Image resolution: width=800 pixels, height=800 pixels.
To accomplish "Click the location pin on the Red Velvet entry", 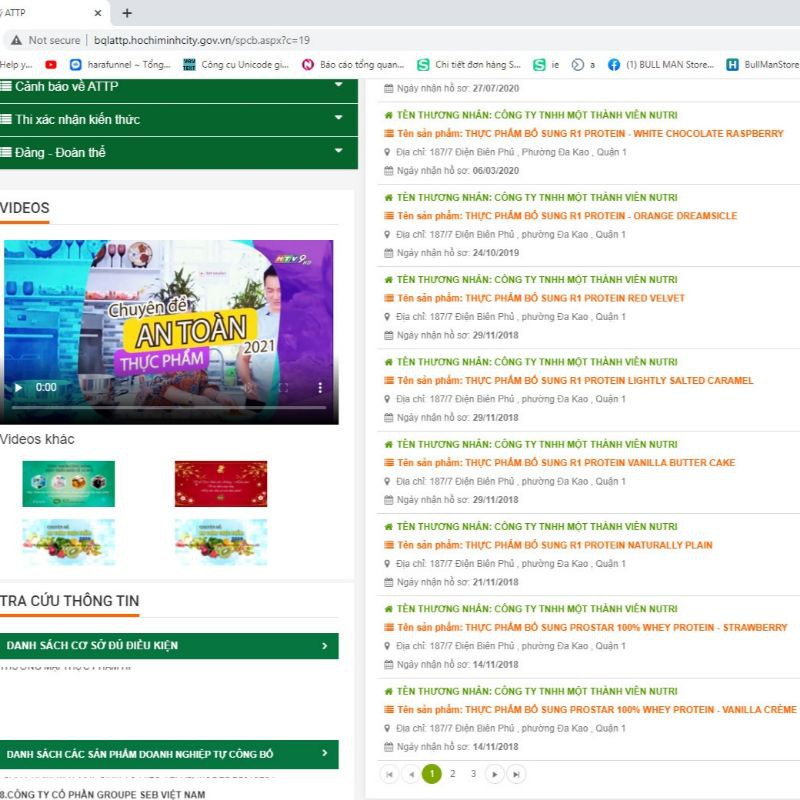I will point(387,317).
